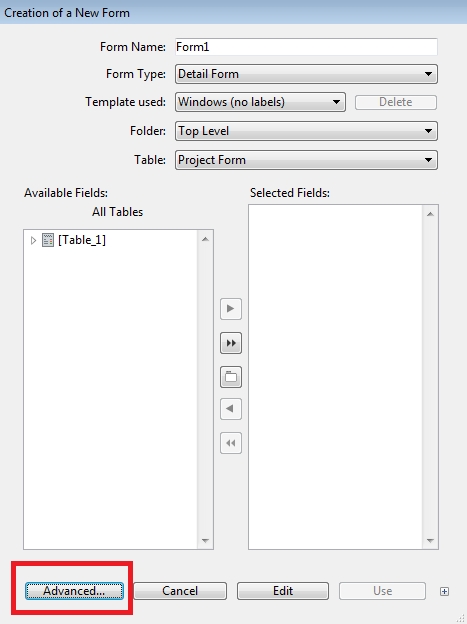Click the new page folder icon button
This screenshot has height=624, width=467.
[x=231, y=377]
